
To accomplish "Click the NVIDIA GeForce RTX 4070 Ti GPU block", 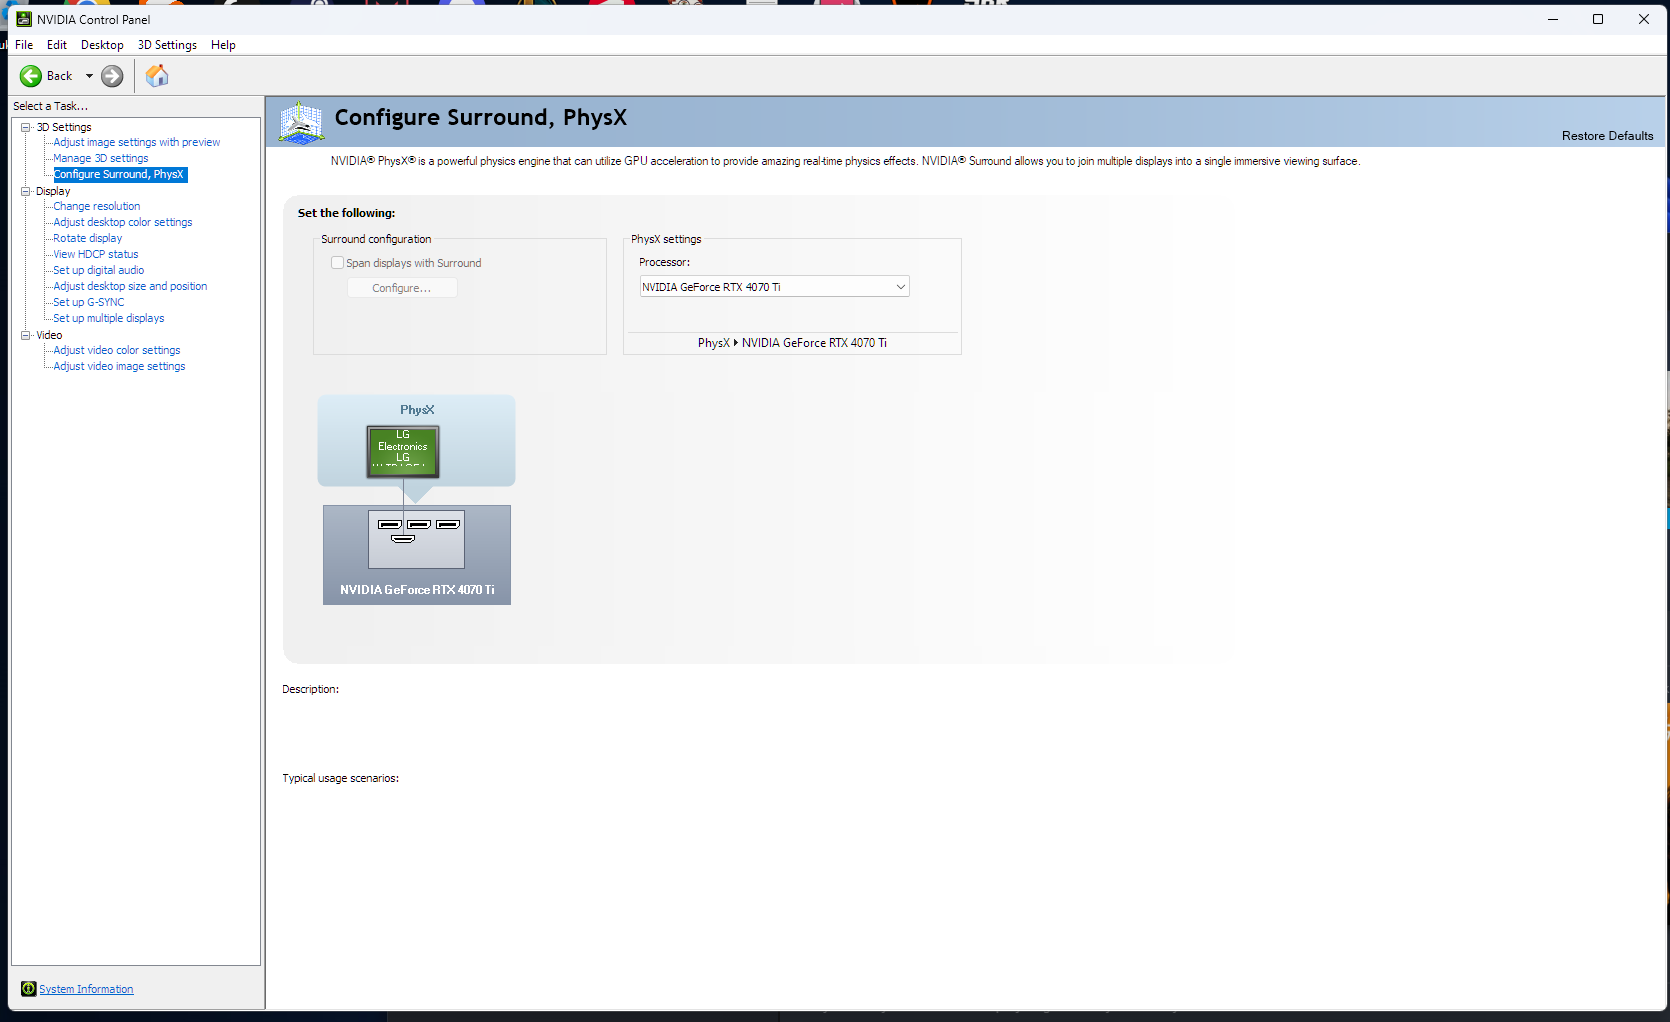I will 417,555.
